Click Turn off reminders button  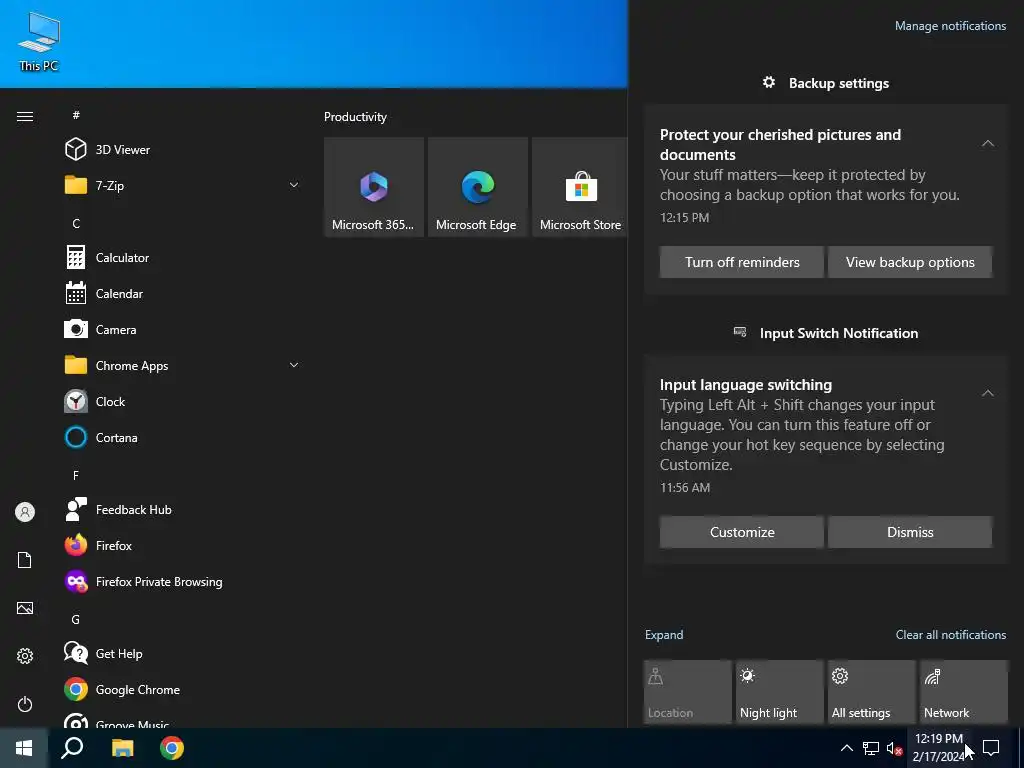click(x=741, y=262)
